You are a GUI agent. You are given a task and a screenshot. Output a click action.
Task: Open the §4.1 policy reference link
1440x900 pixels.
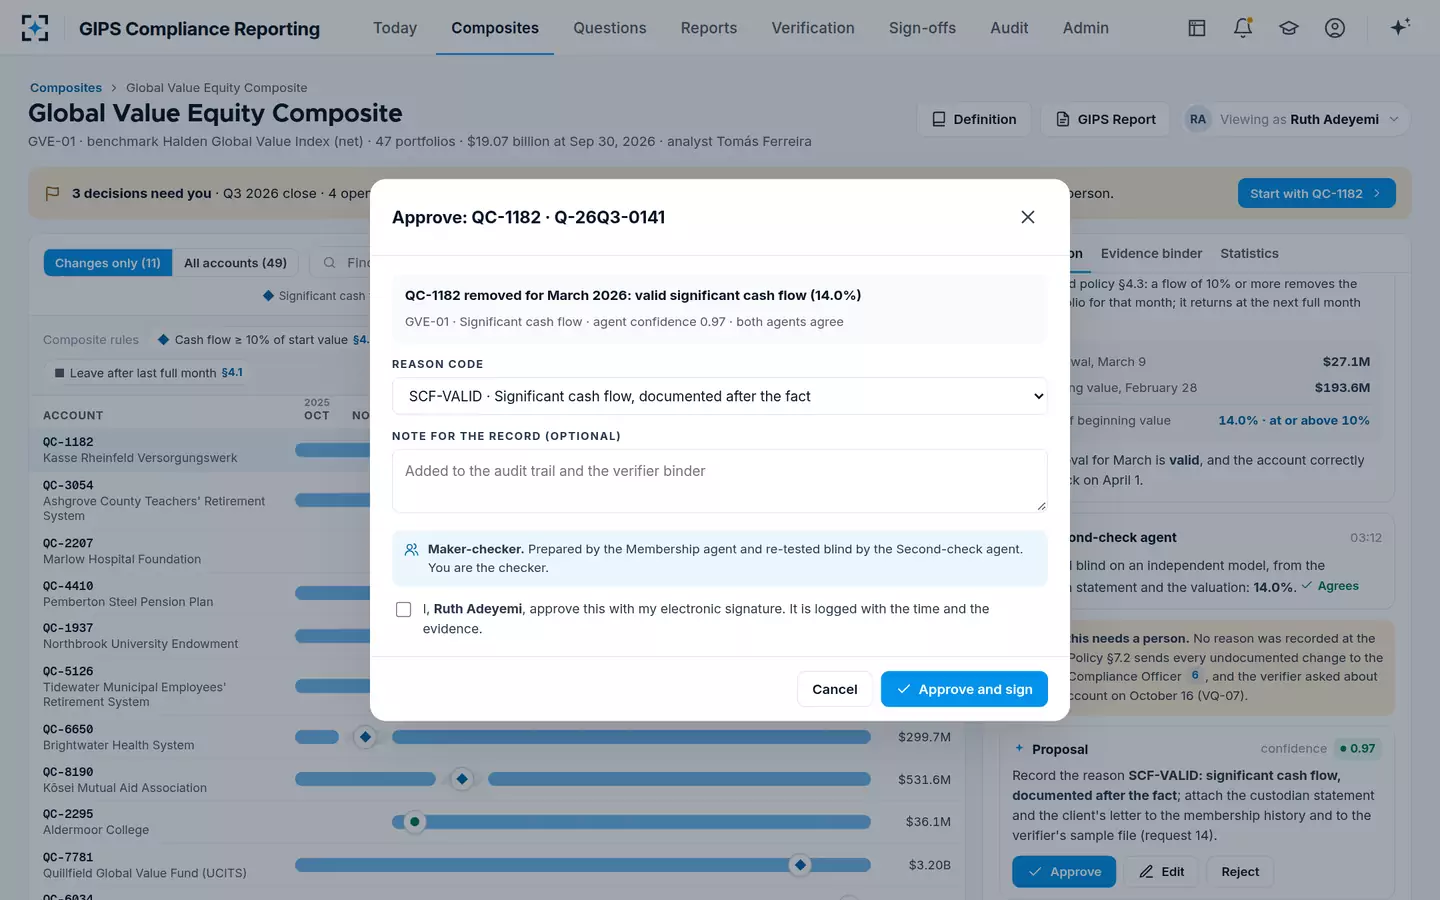pos(232,373)
